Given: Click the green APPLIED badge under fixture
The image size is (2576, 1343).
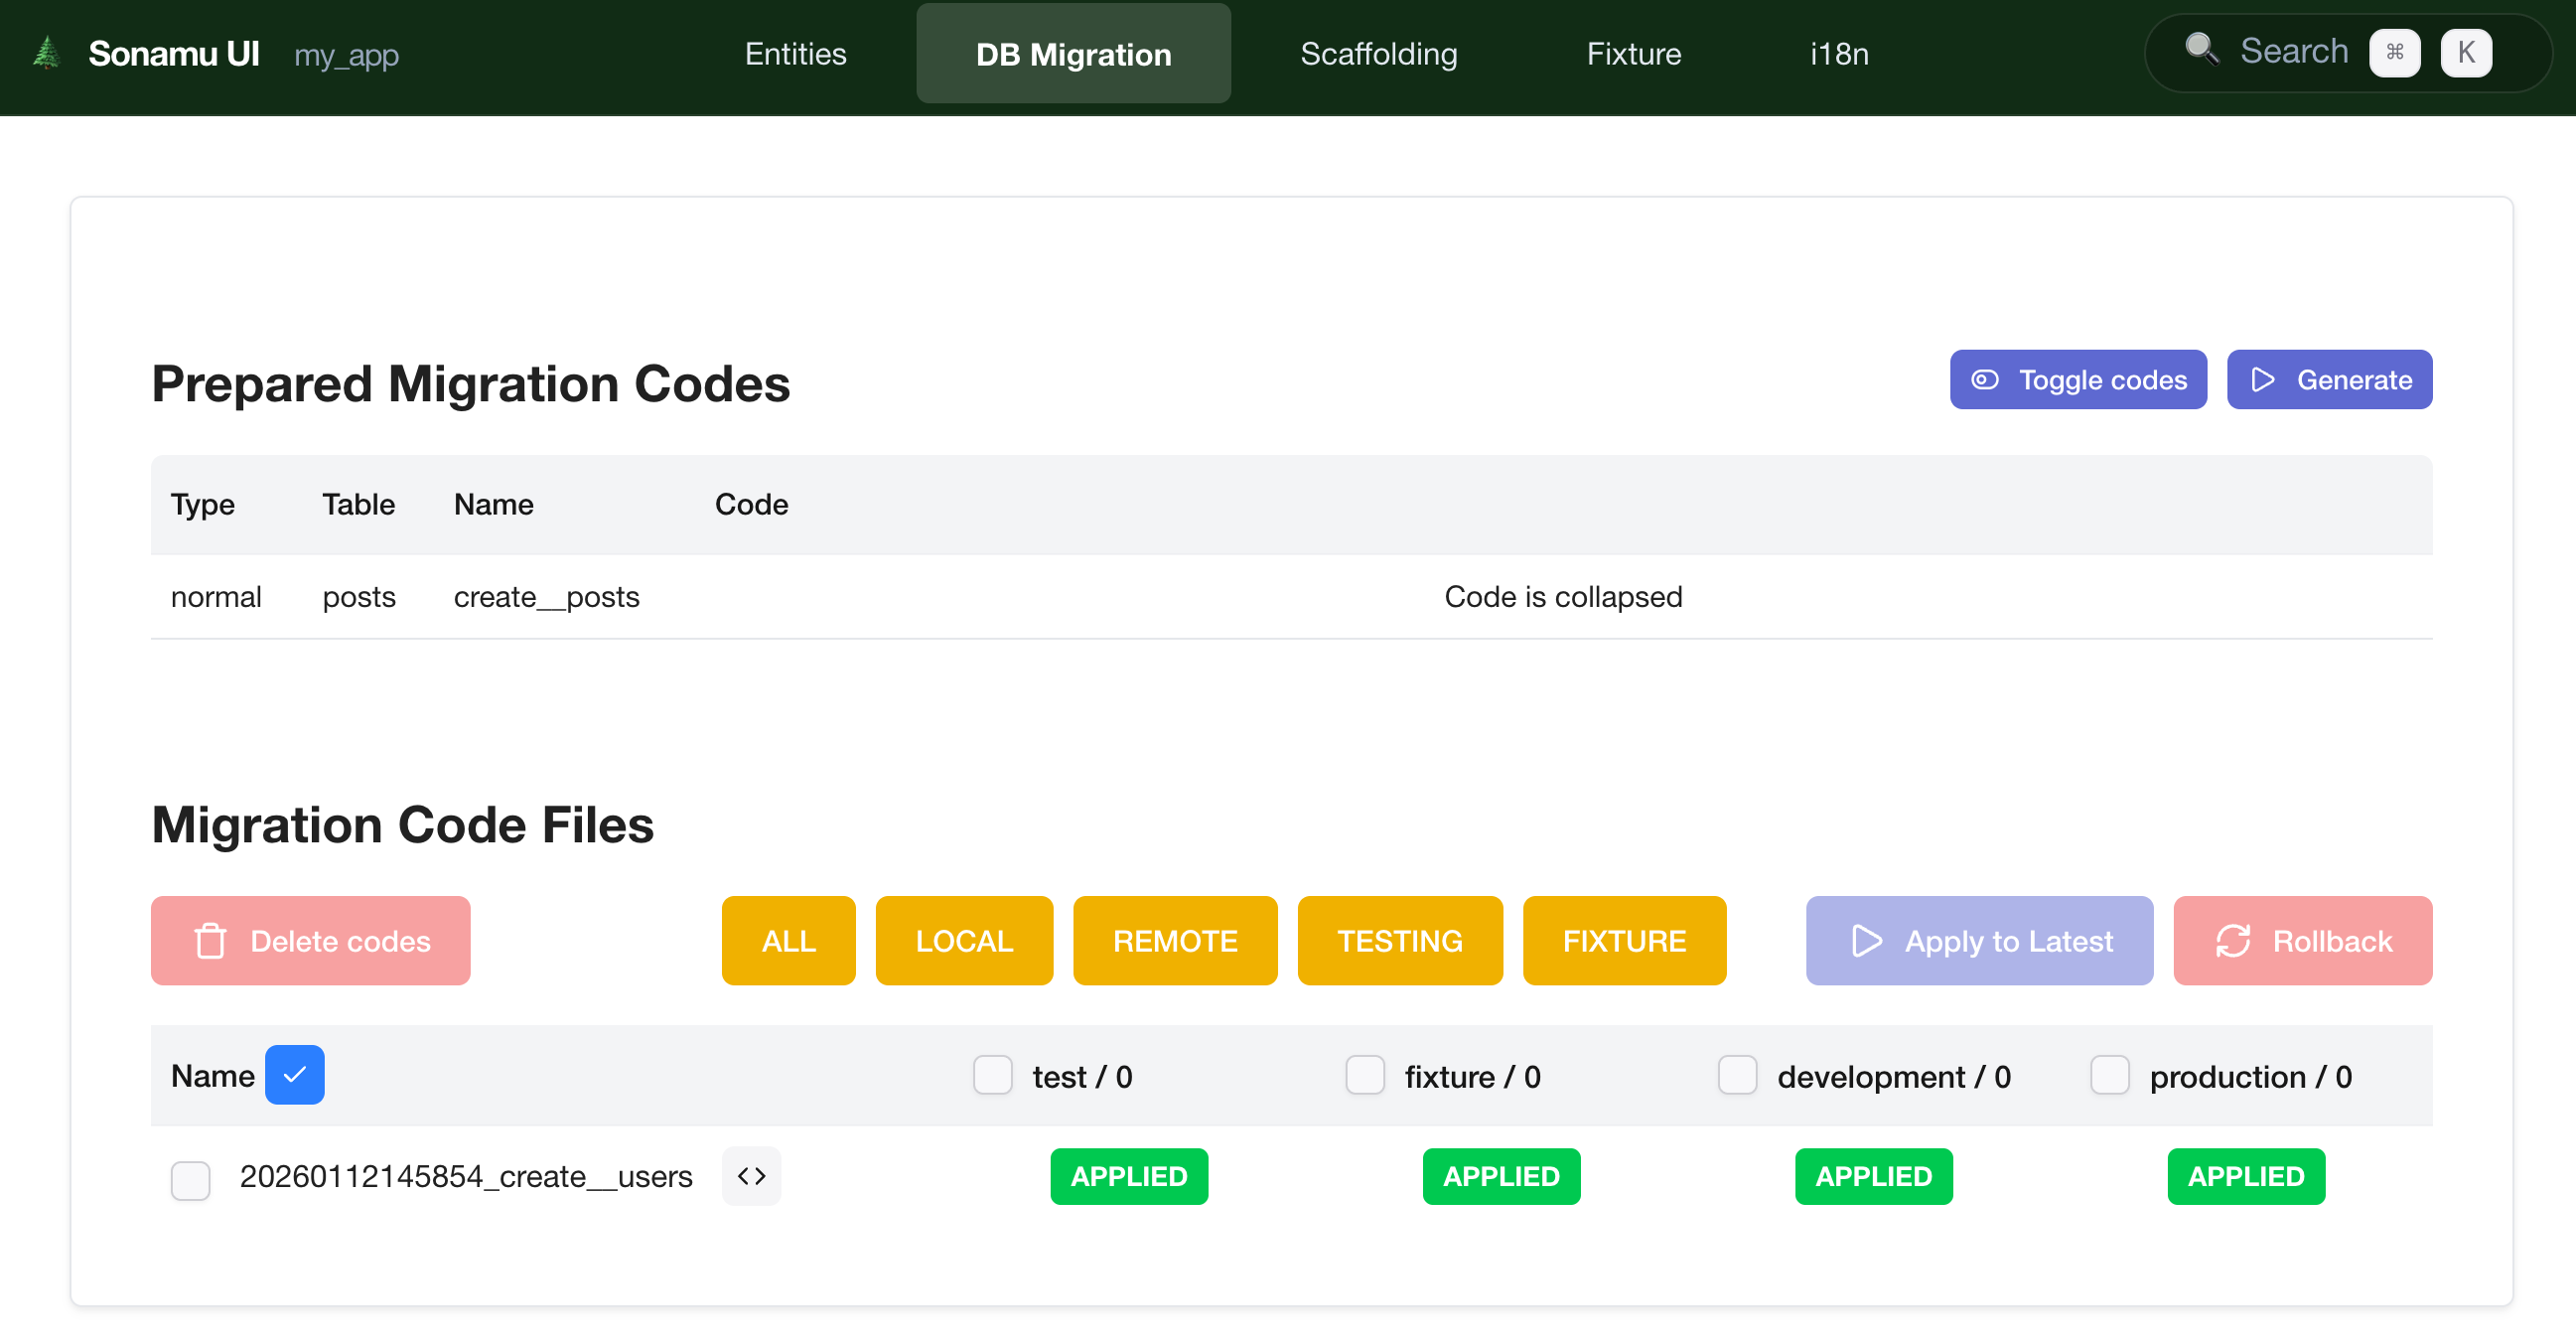Looking at the screenshot, I should [1500, 1176].
